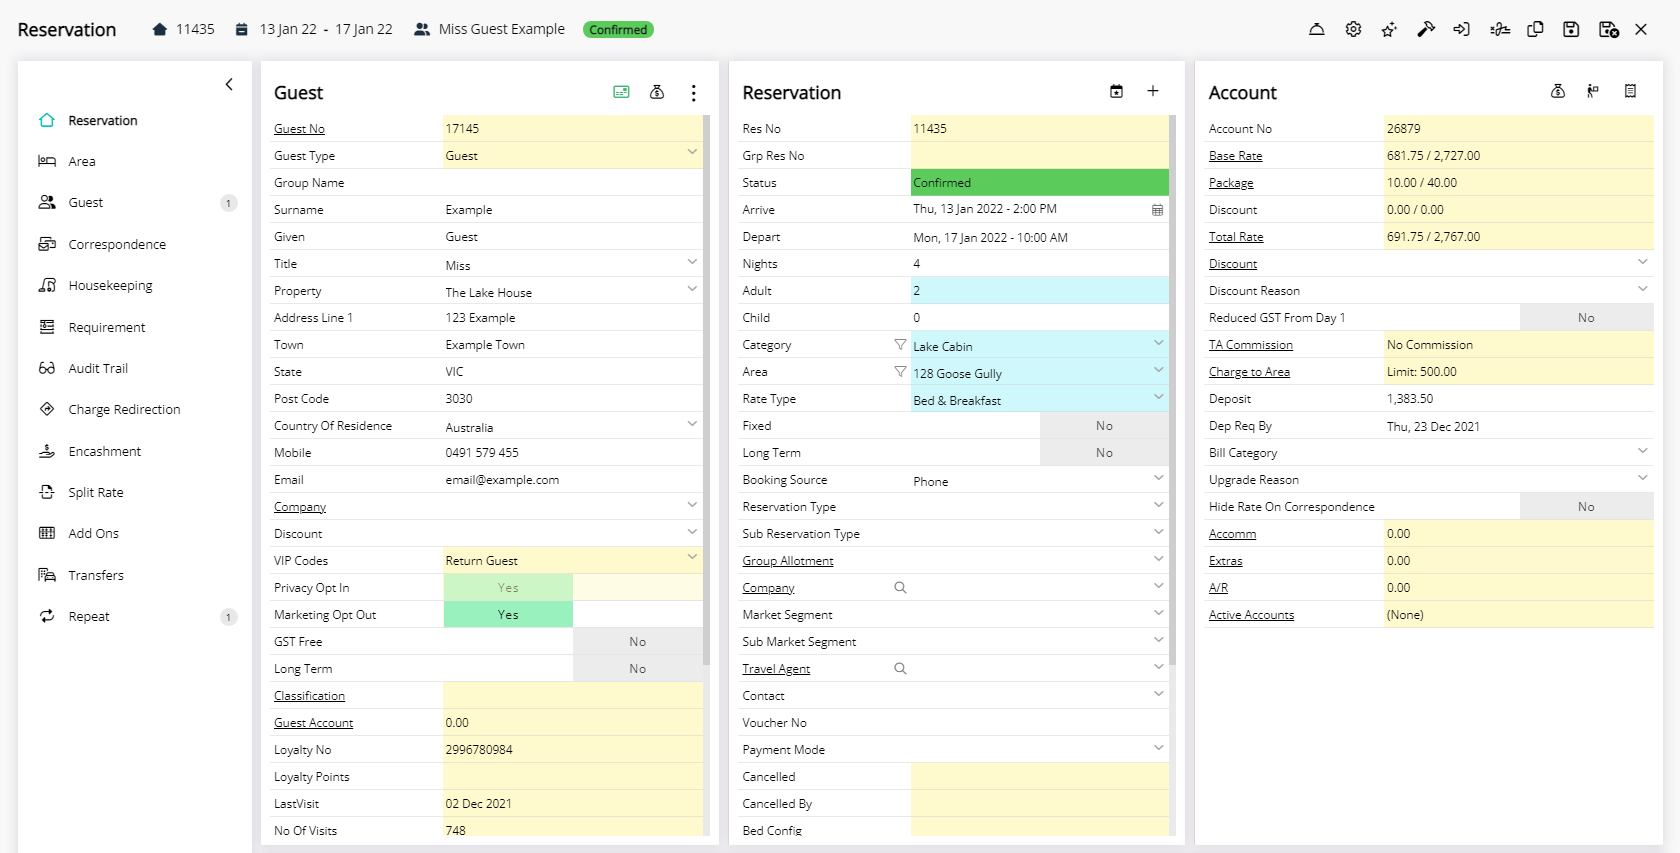Open the Property dropdown showing The Lake House
Image resolution: width=1680 pixels, height=853 pixels.
coord(573,291)
